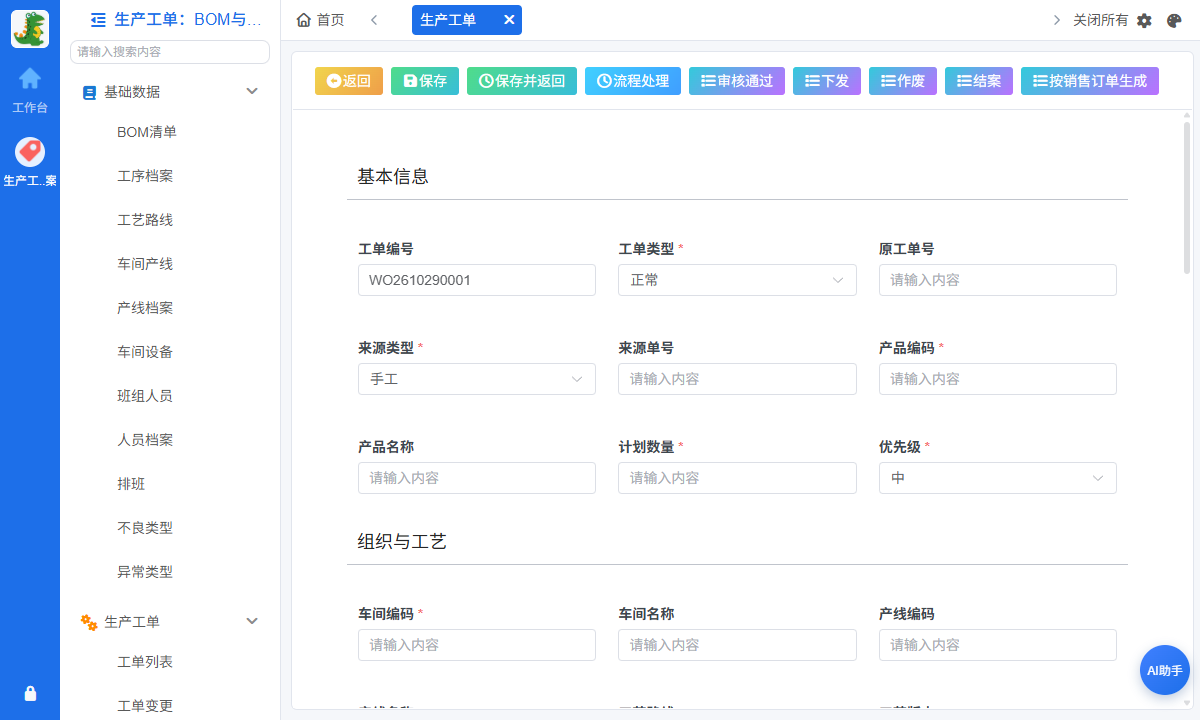Click the 生产工单 gears icon

point(89,622)
